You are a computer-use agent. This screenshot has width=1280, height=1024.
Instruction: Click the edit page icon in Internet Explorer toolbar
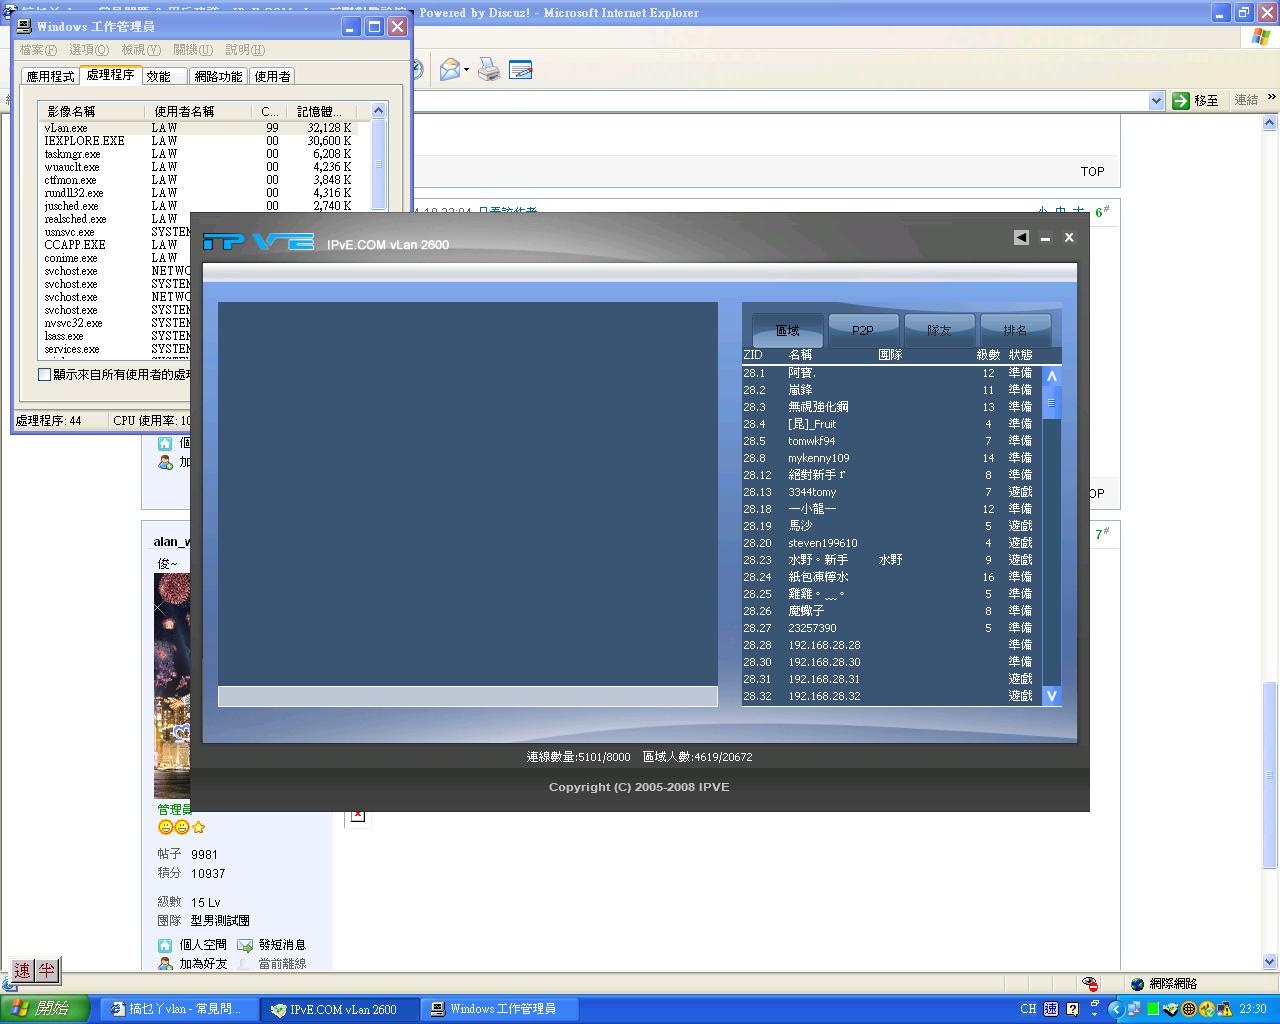tap(521, 69)
